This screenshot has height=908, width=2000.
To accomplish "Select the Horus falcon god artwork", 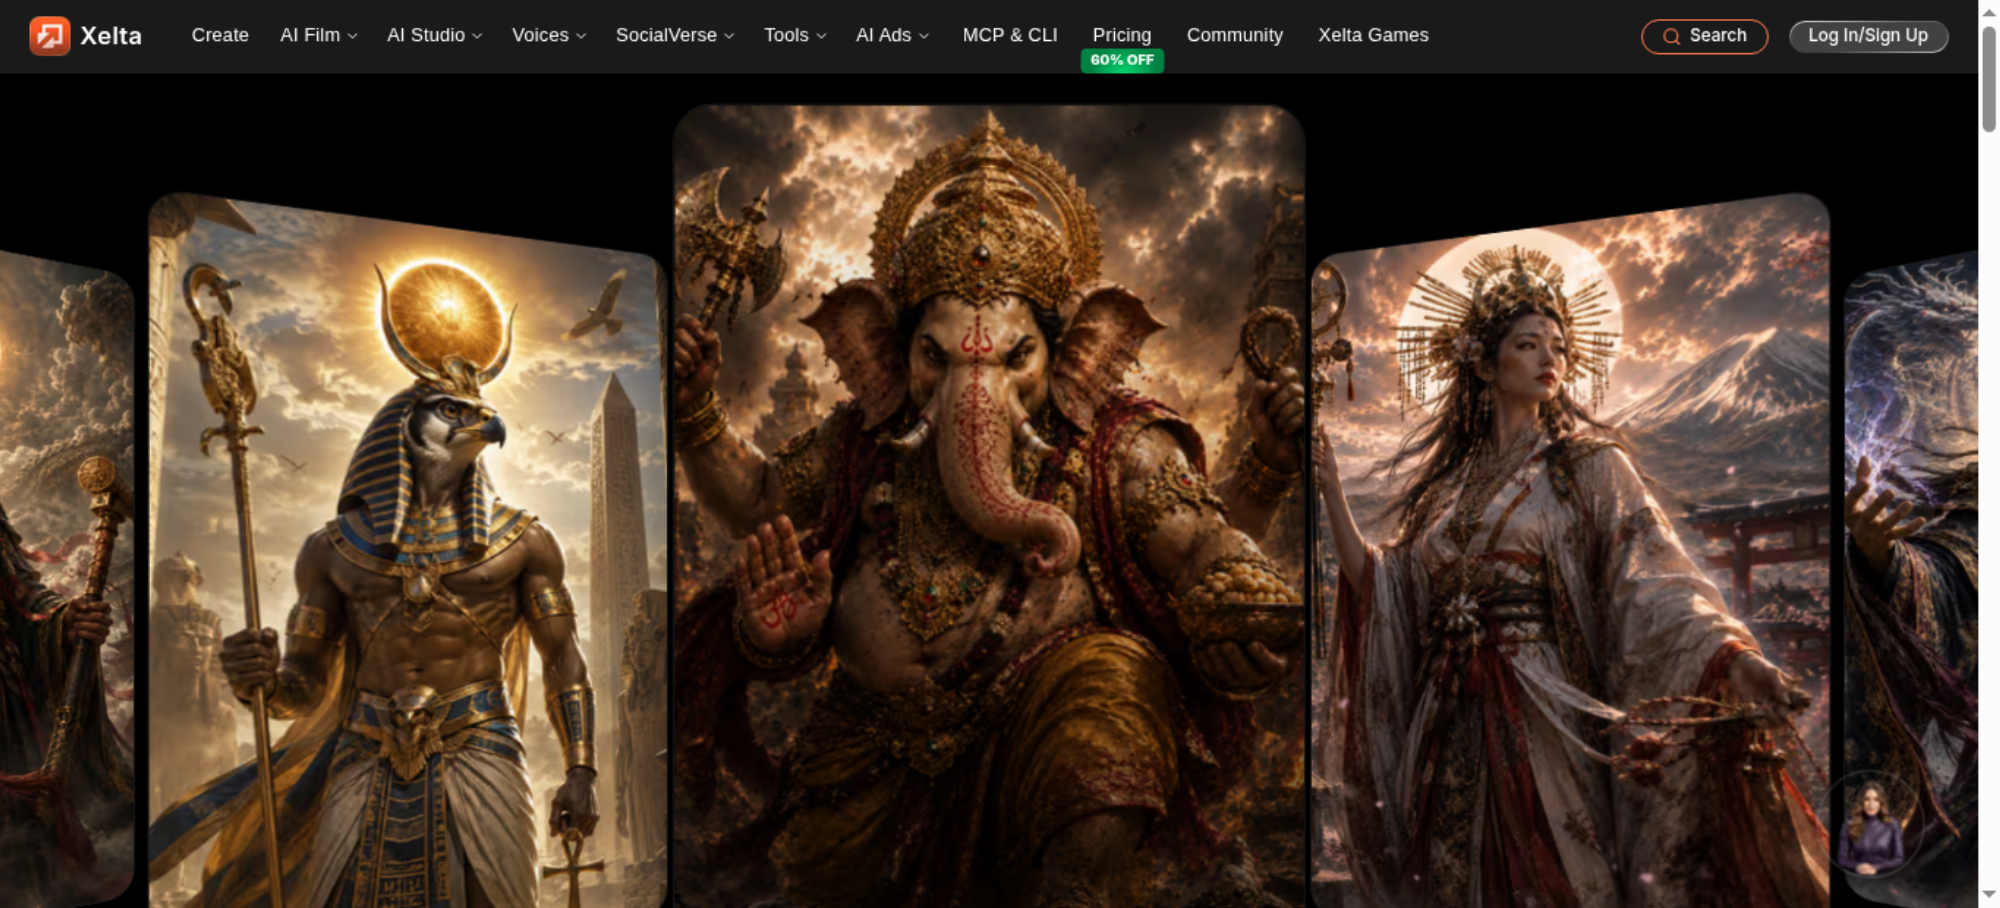I will click(408, 550).
